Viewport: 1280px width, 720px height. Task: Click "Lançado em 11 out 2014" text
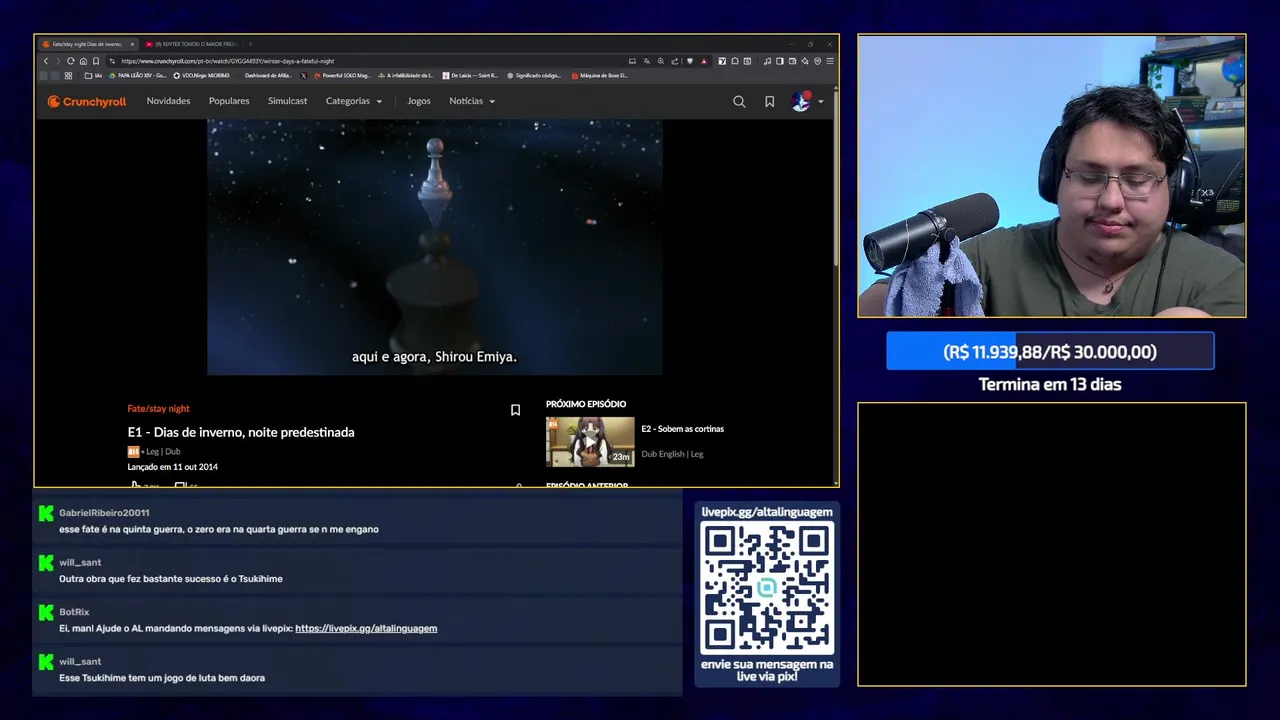172,467
